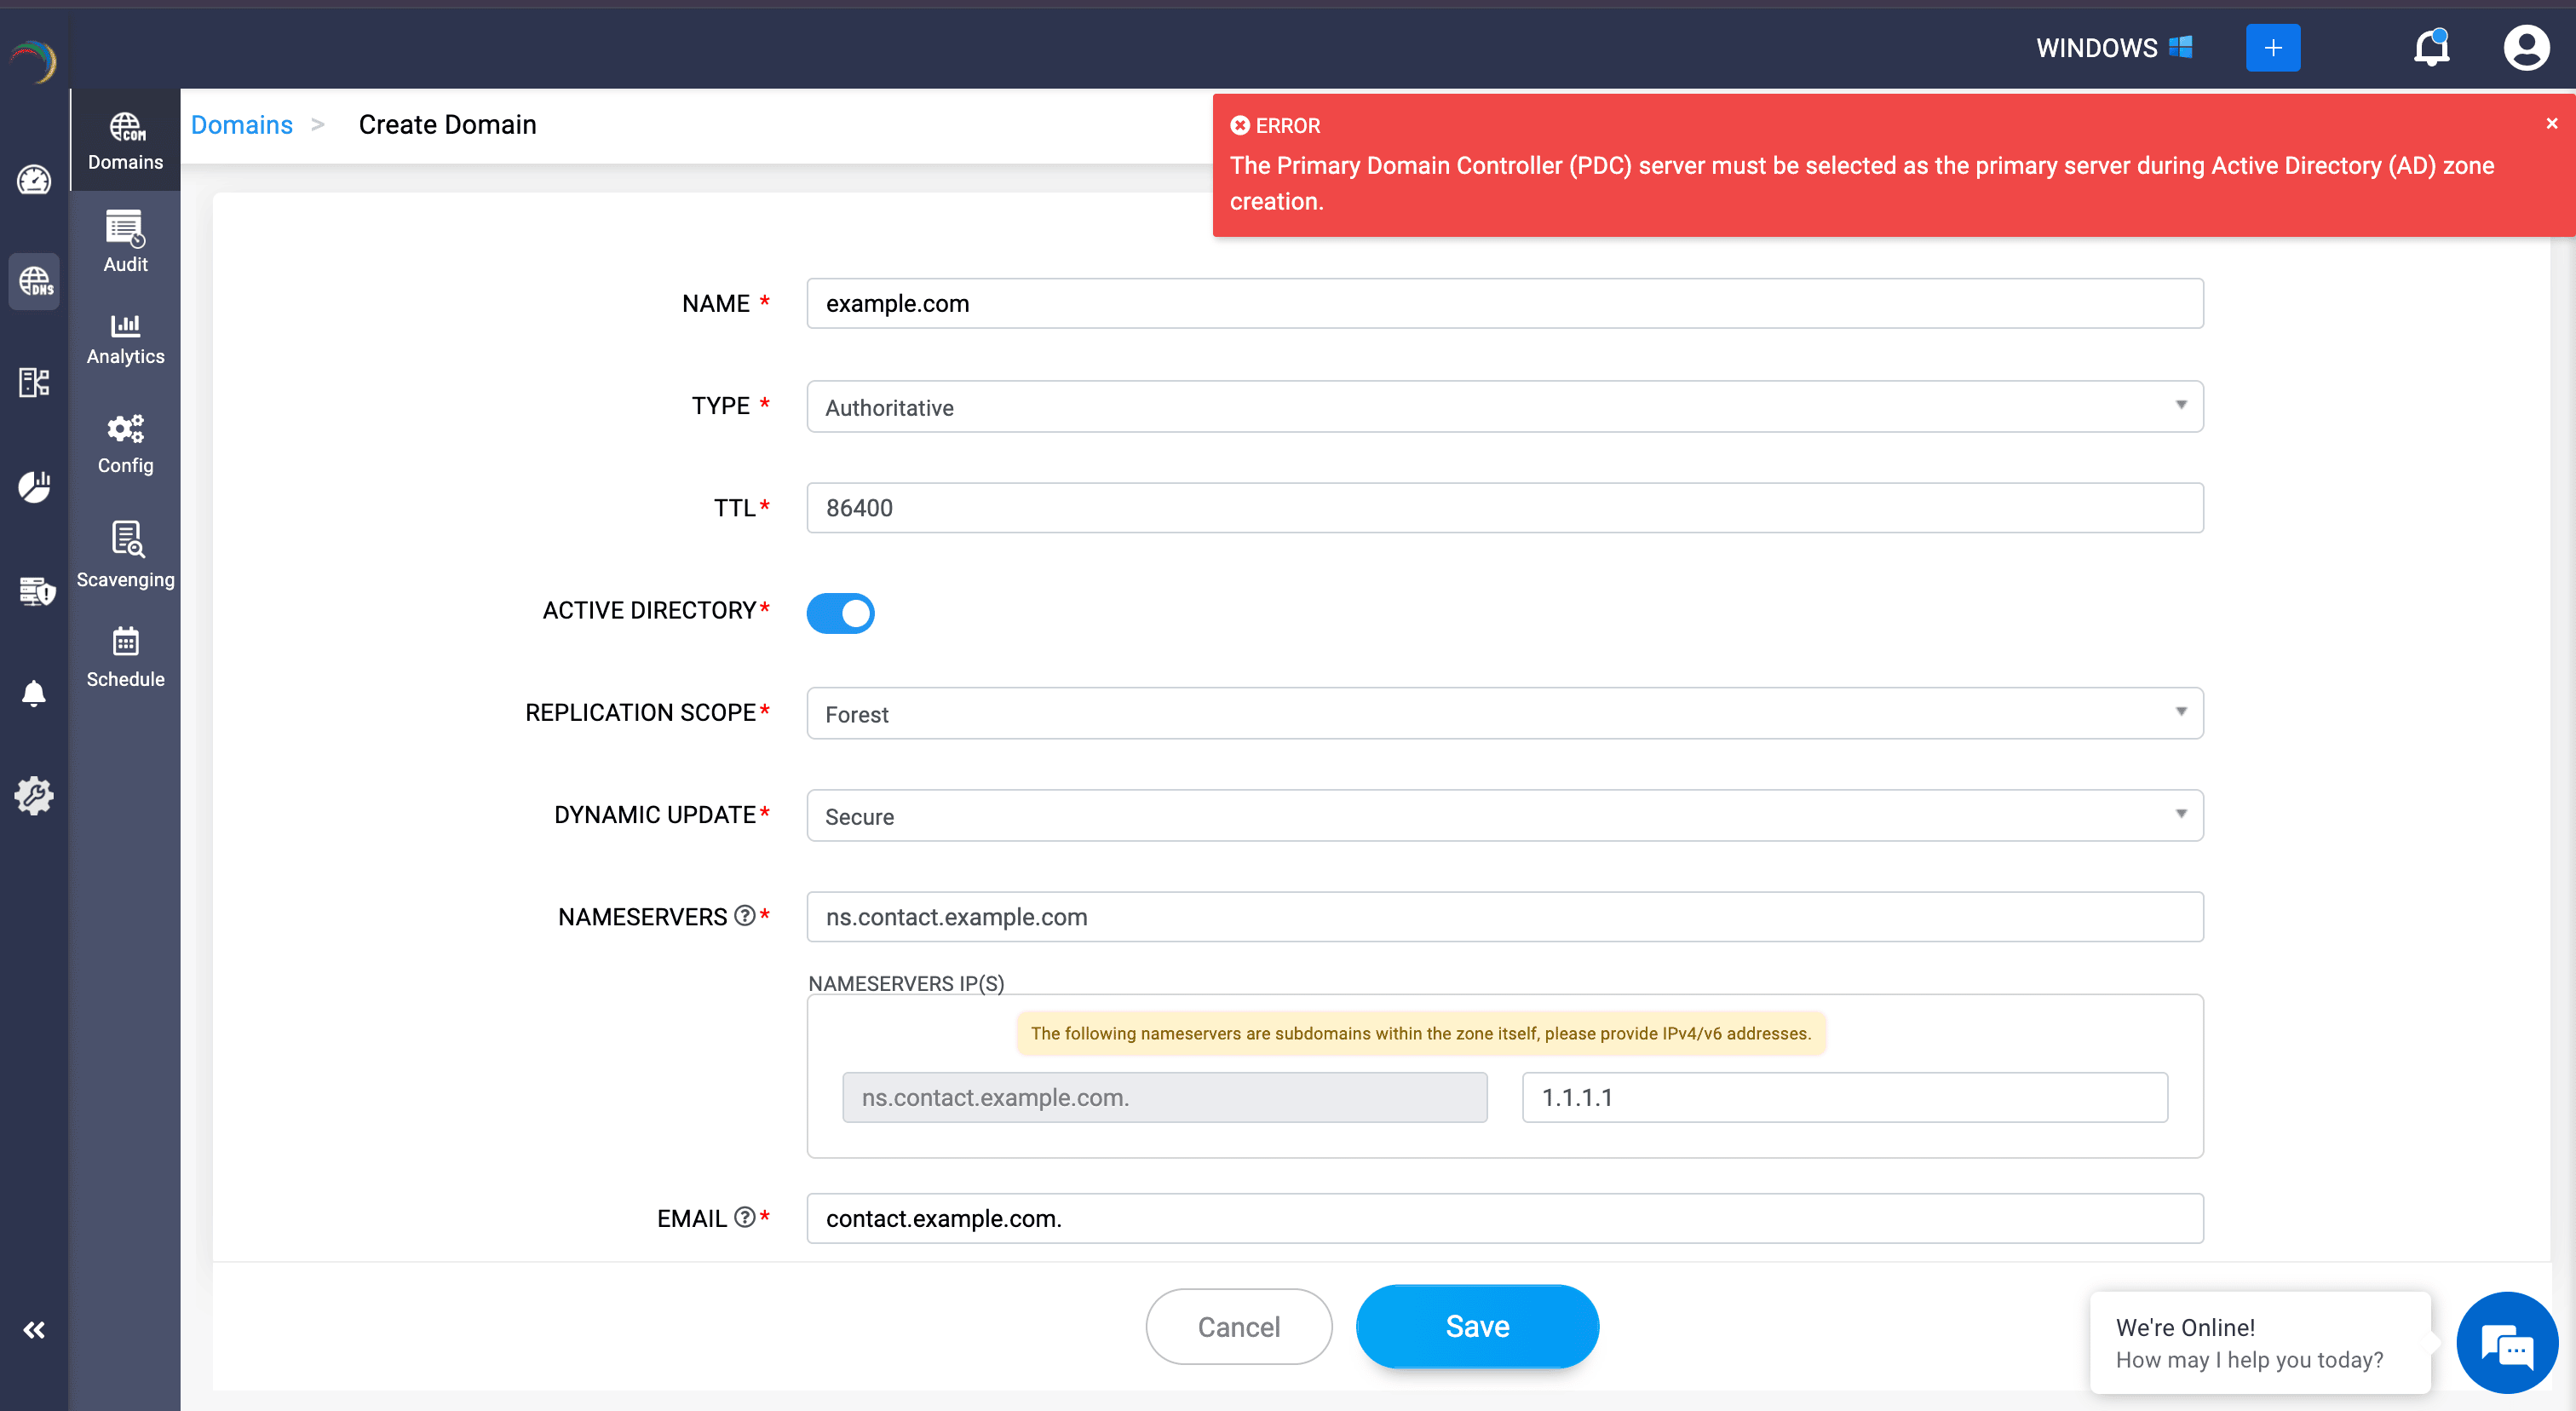Click the Save button
Viewport: 2576px width, 1411px height.
point(1476,1326)
